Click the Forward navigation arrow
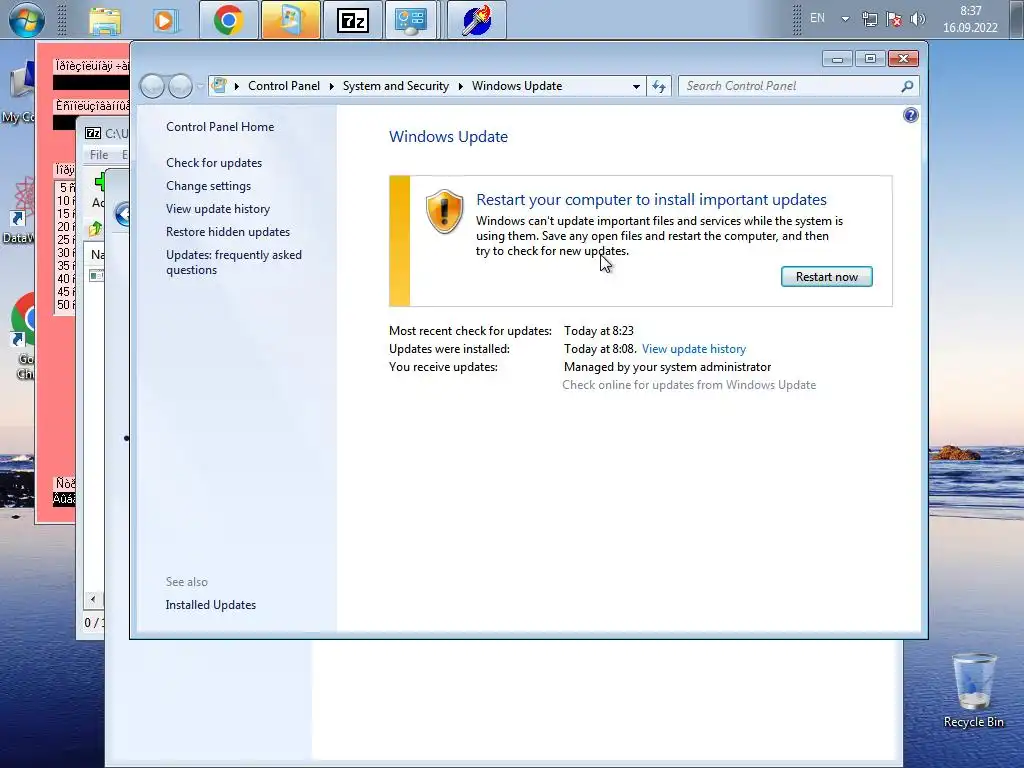Image resolution: width=1024 pixels, height=768 pixels. click(x=180, y=86)
